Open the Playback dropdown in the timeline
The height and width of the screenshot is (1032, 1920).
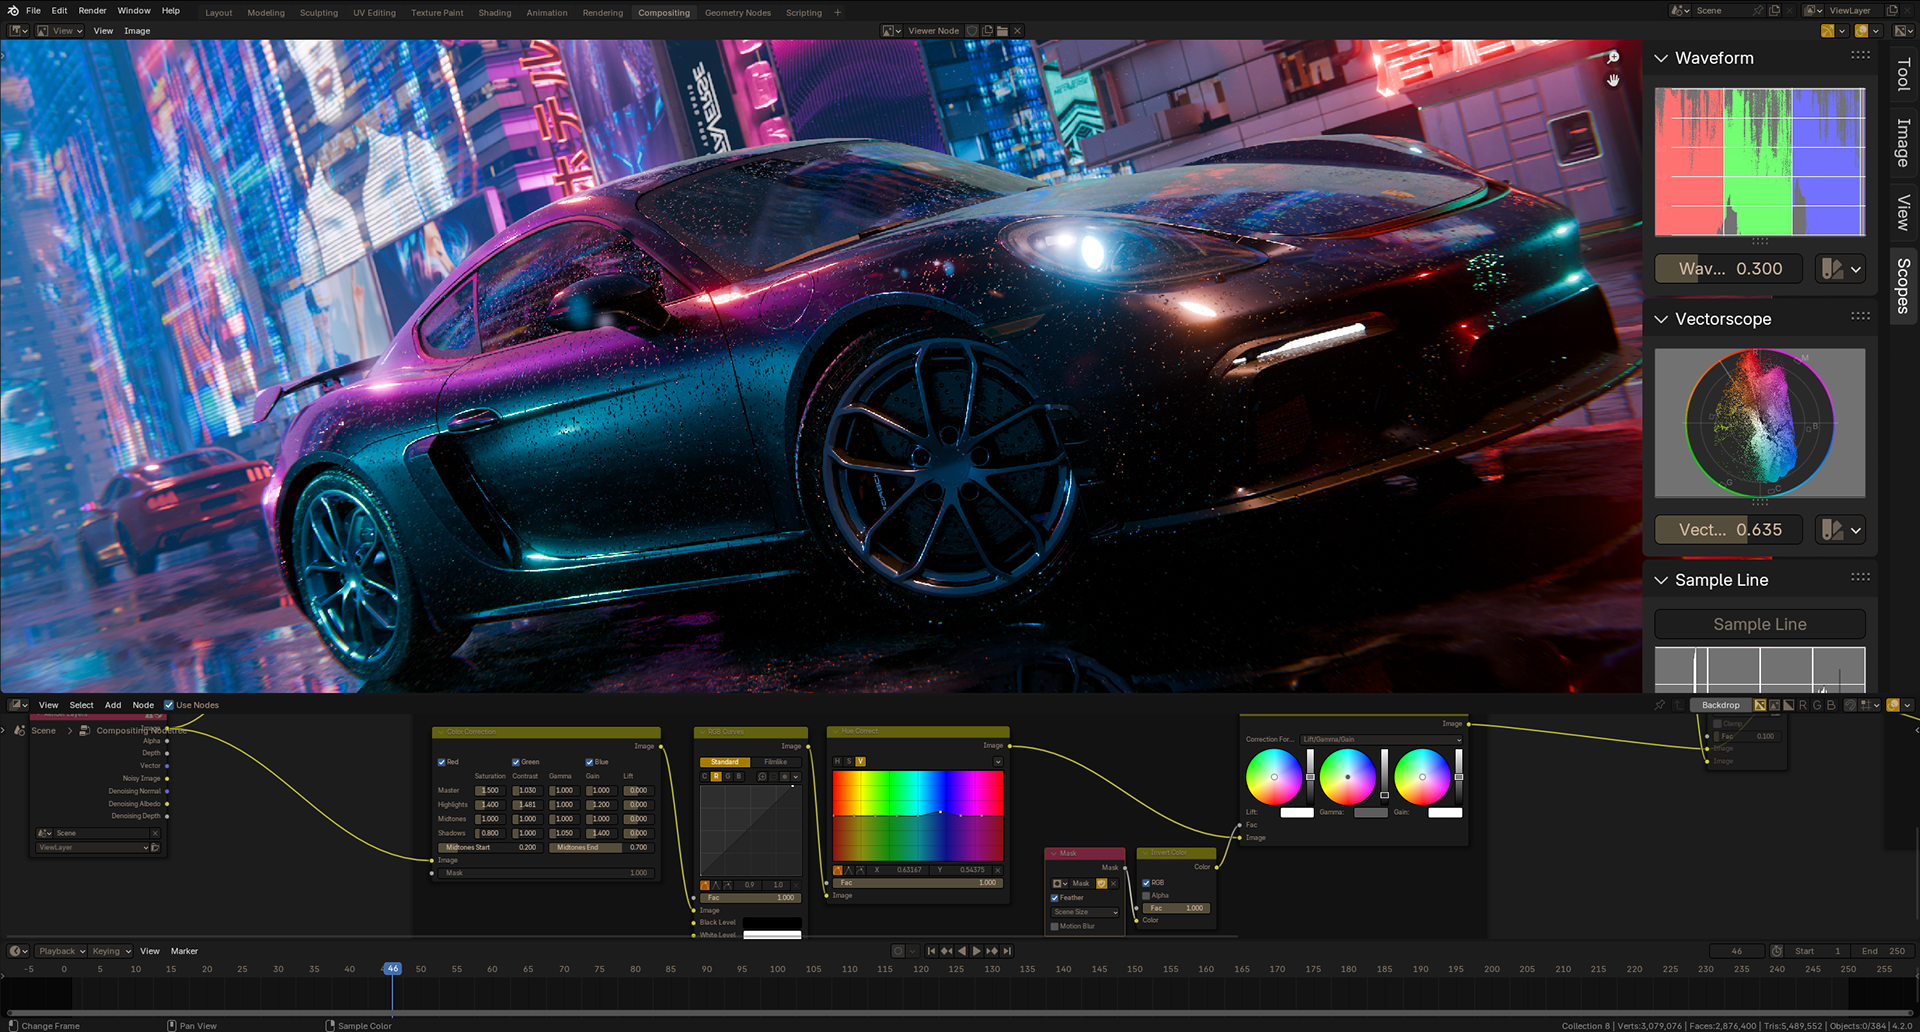coord(61,951)
